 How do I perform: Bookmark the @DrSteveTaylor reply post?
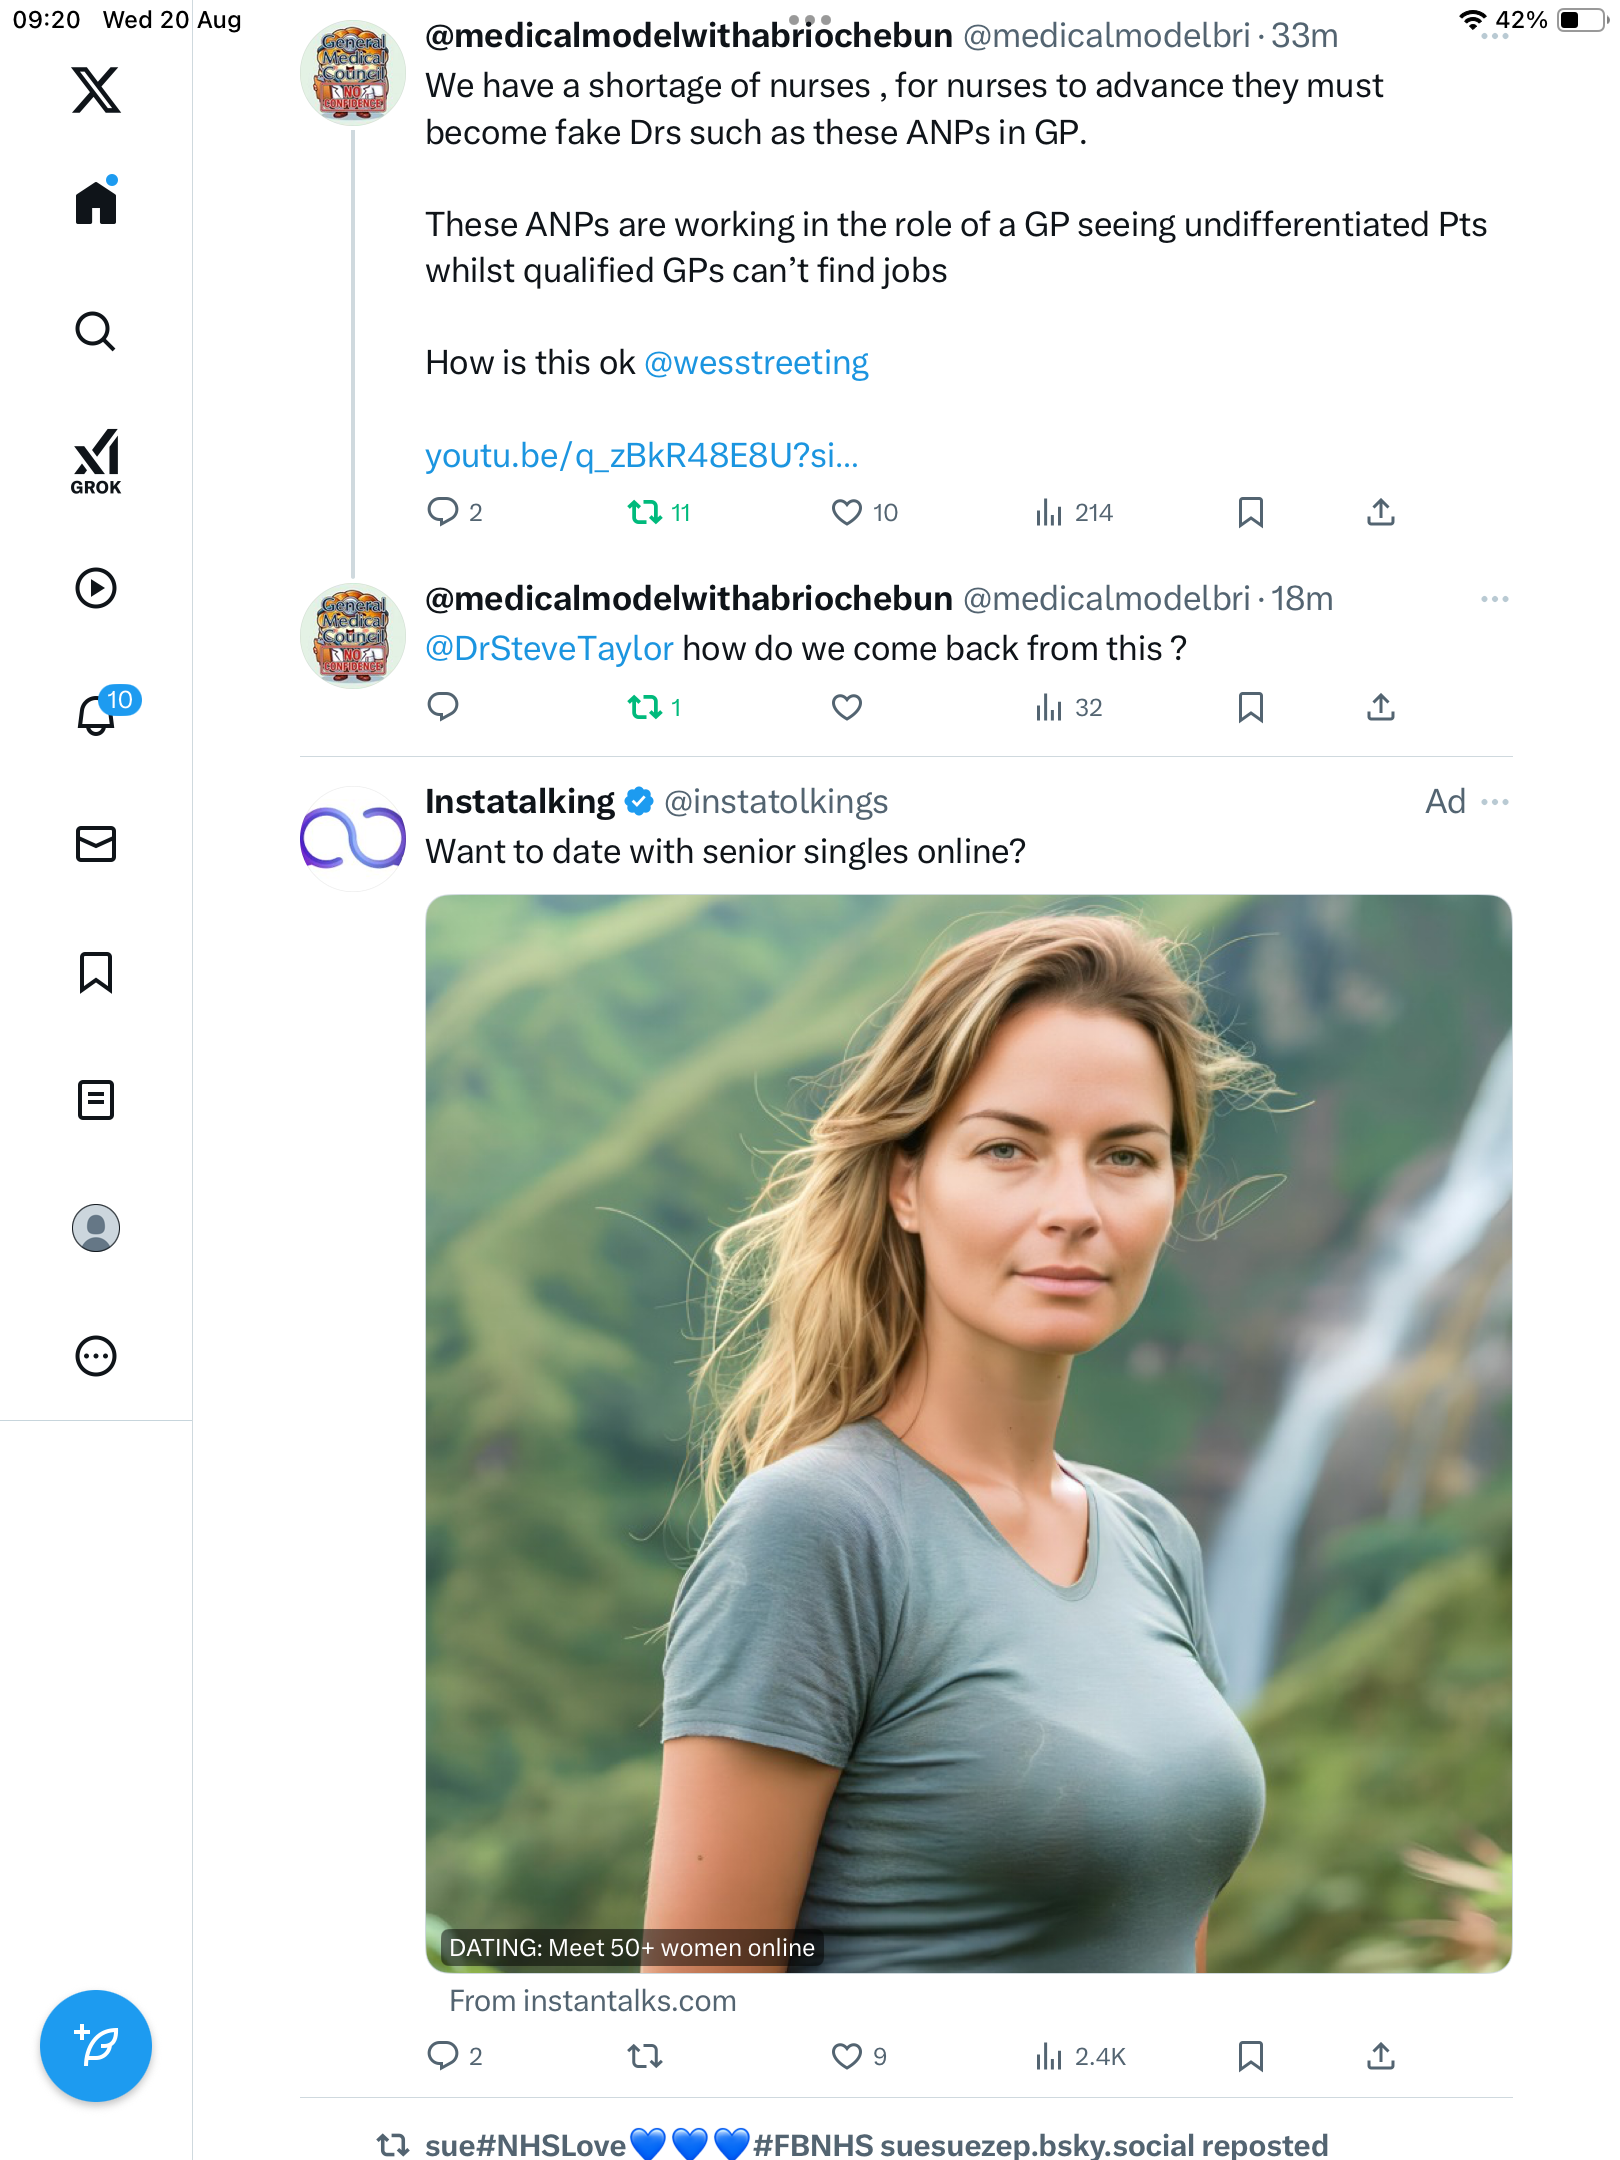1250,708
